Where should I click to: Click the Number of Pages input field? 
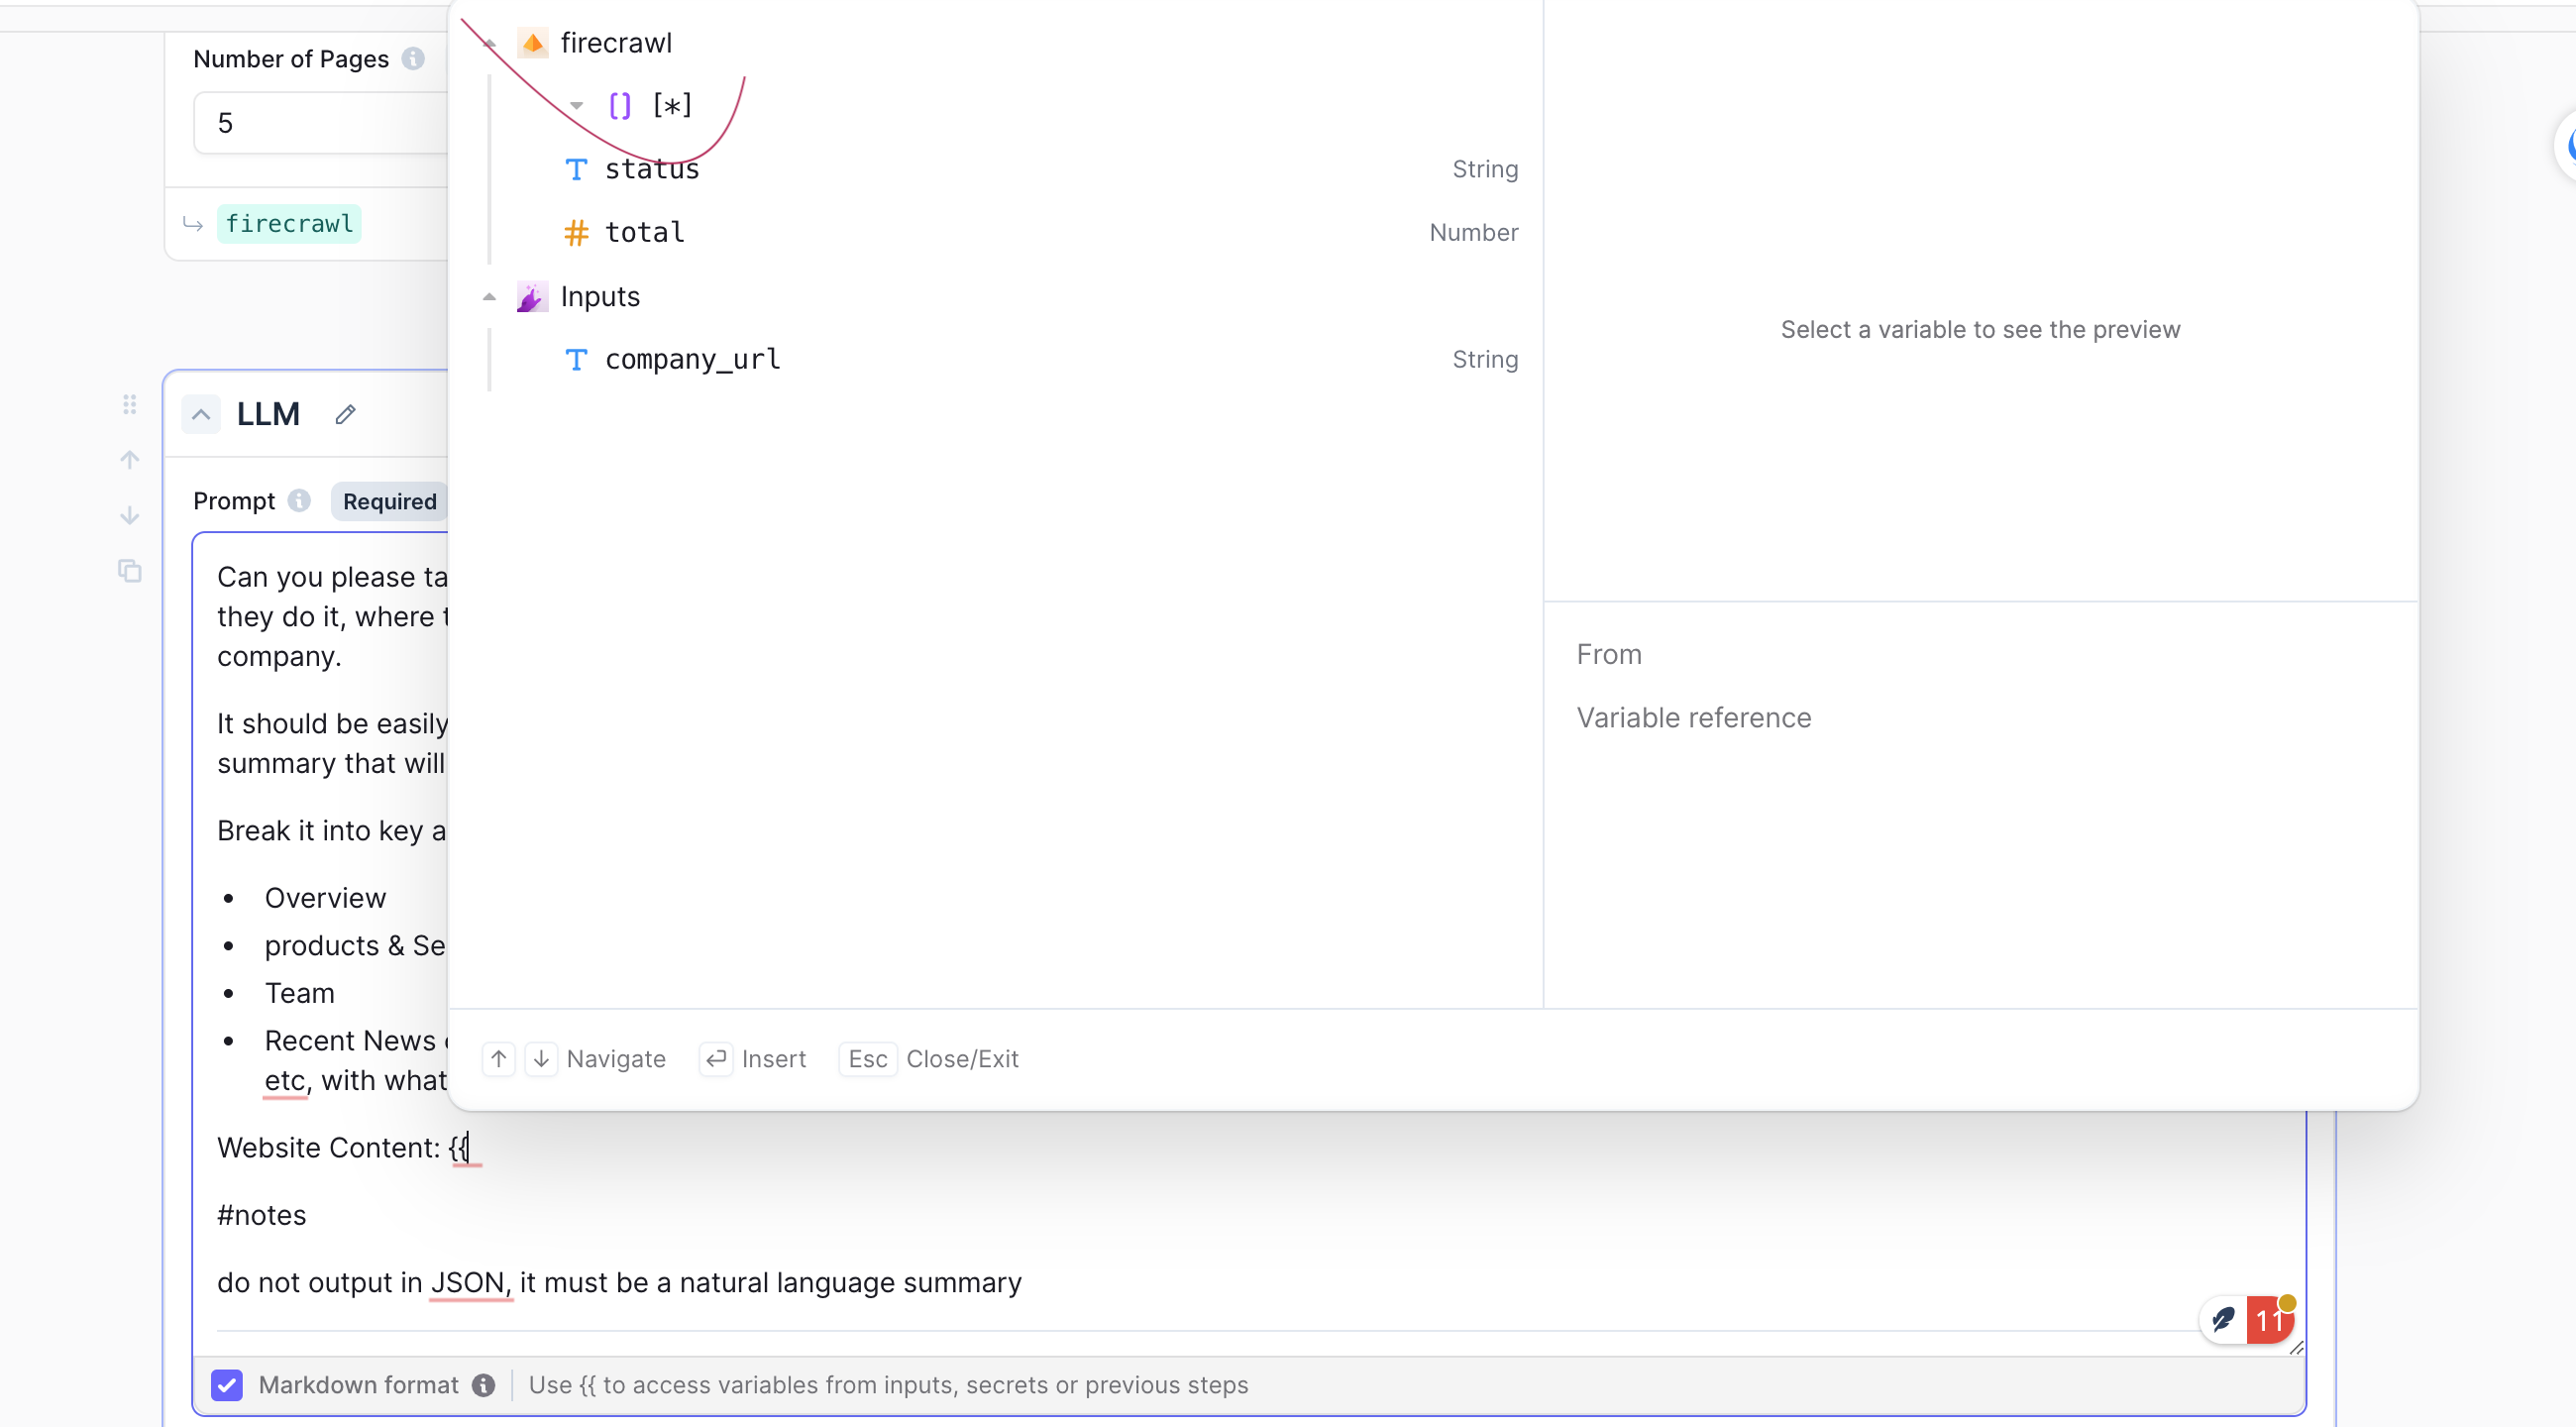point(320,123)
